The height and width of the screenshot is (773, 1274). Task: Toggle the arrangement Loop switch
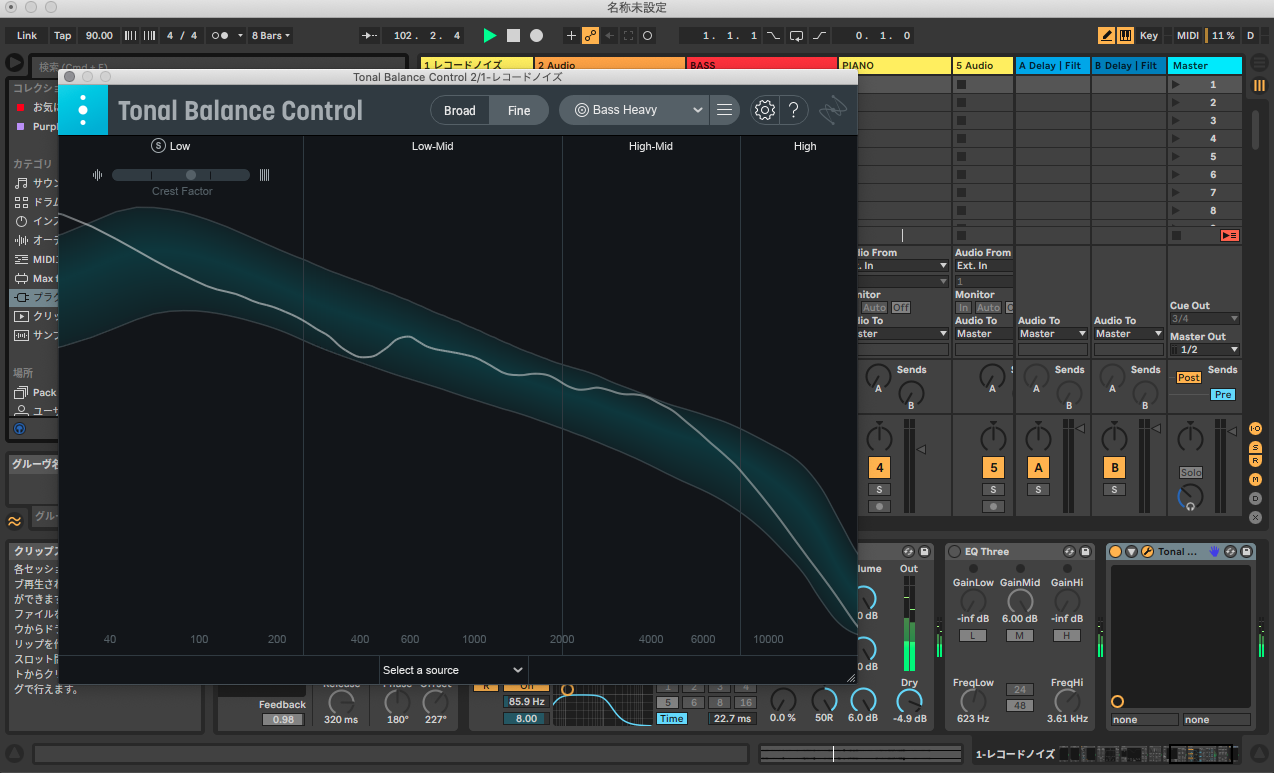pyautogui.click(x=796, y=35)
